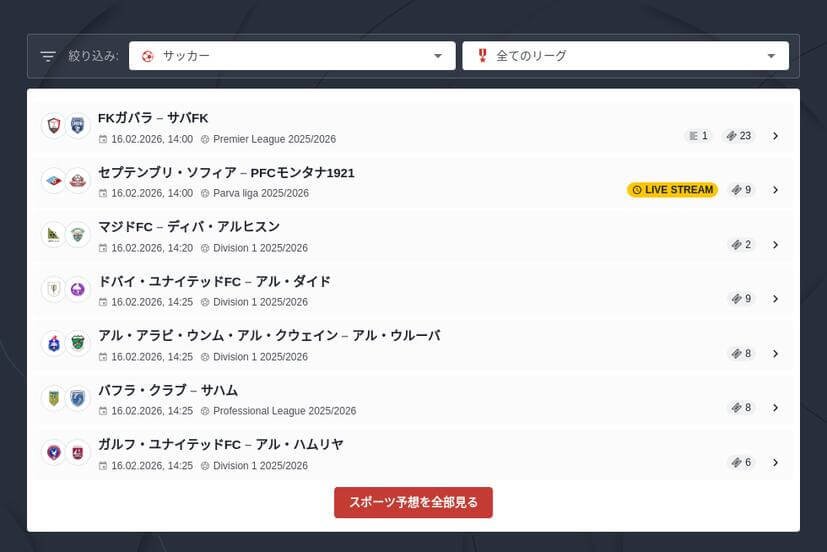The height and width of the screenshot is (552, 827).
Task: Click the list badge showing 1
Action: [698, 136]
